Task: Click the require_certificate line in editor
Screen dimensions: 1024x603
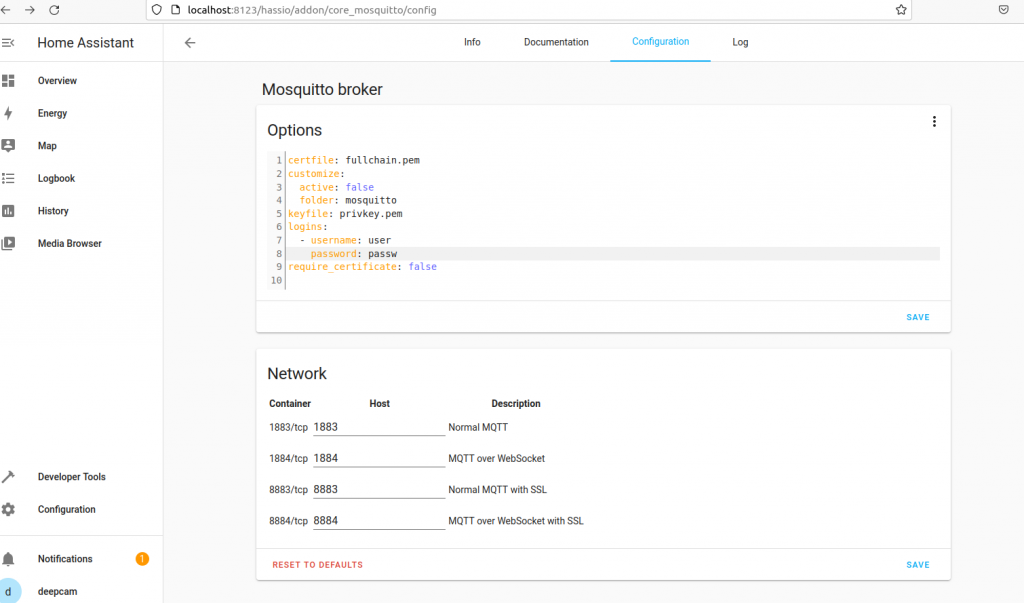Action: click(x=362, y=267)
